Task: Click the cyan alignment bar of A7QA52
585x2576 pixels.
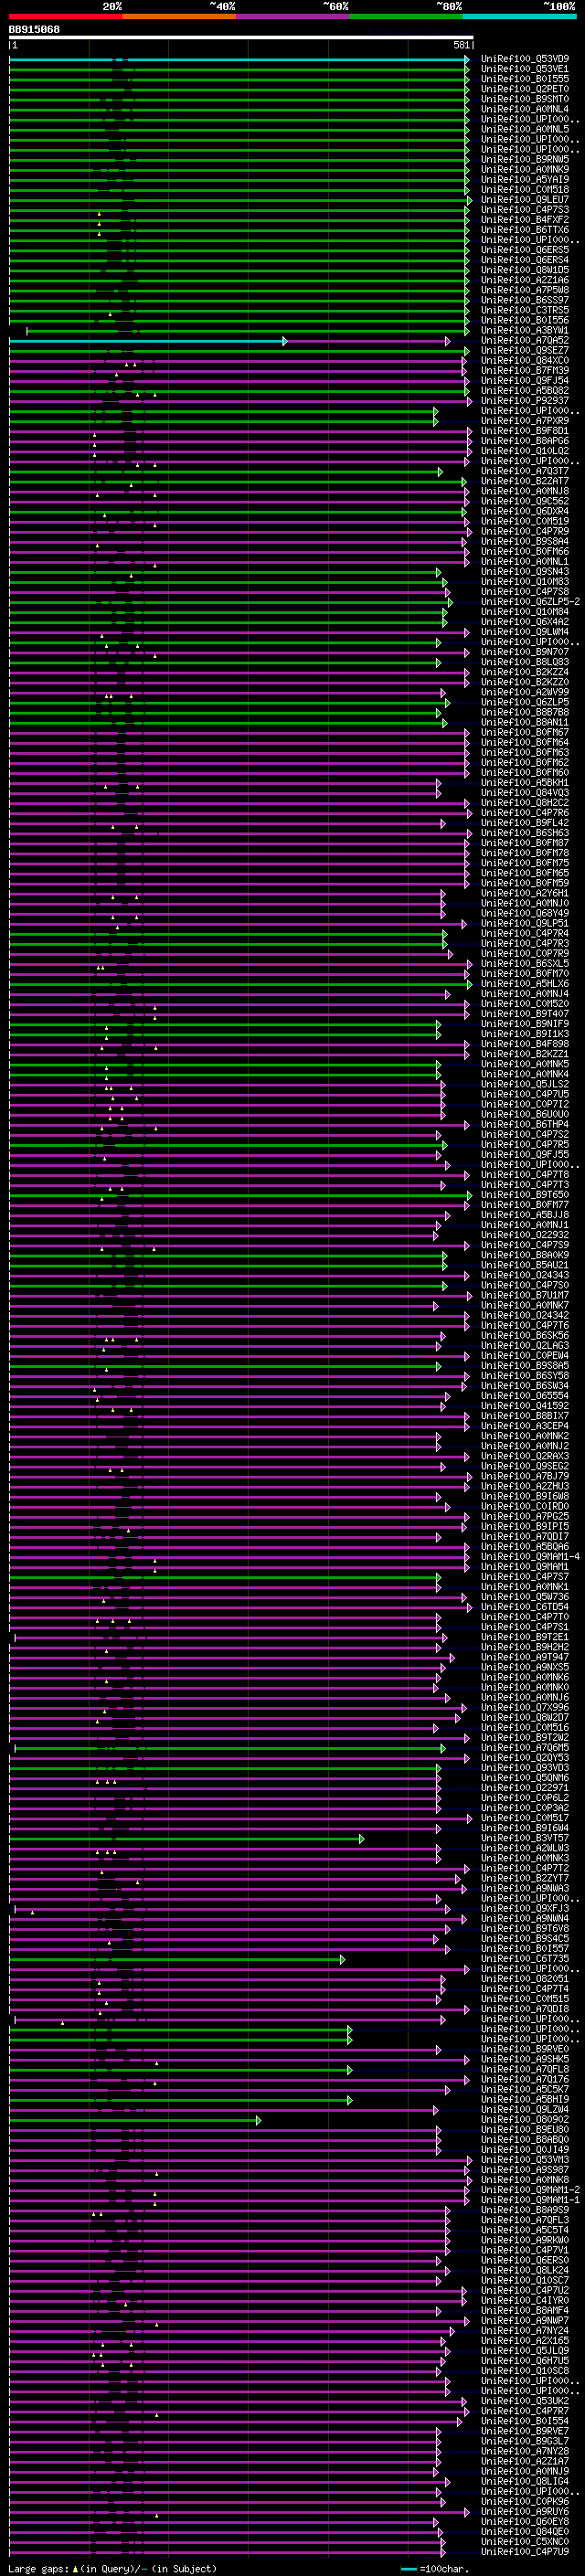Action: (147, 341)
